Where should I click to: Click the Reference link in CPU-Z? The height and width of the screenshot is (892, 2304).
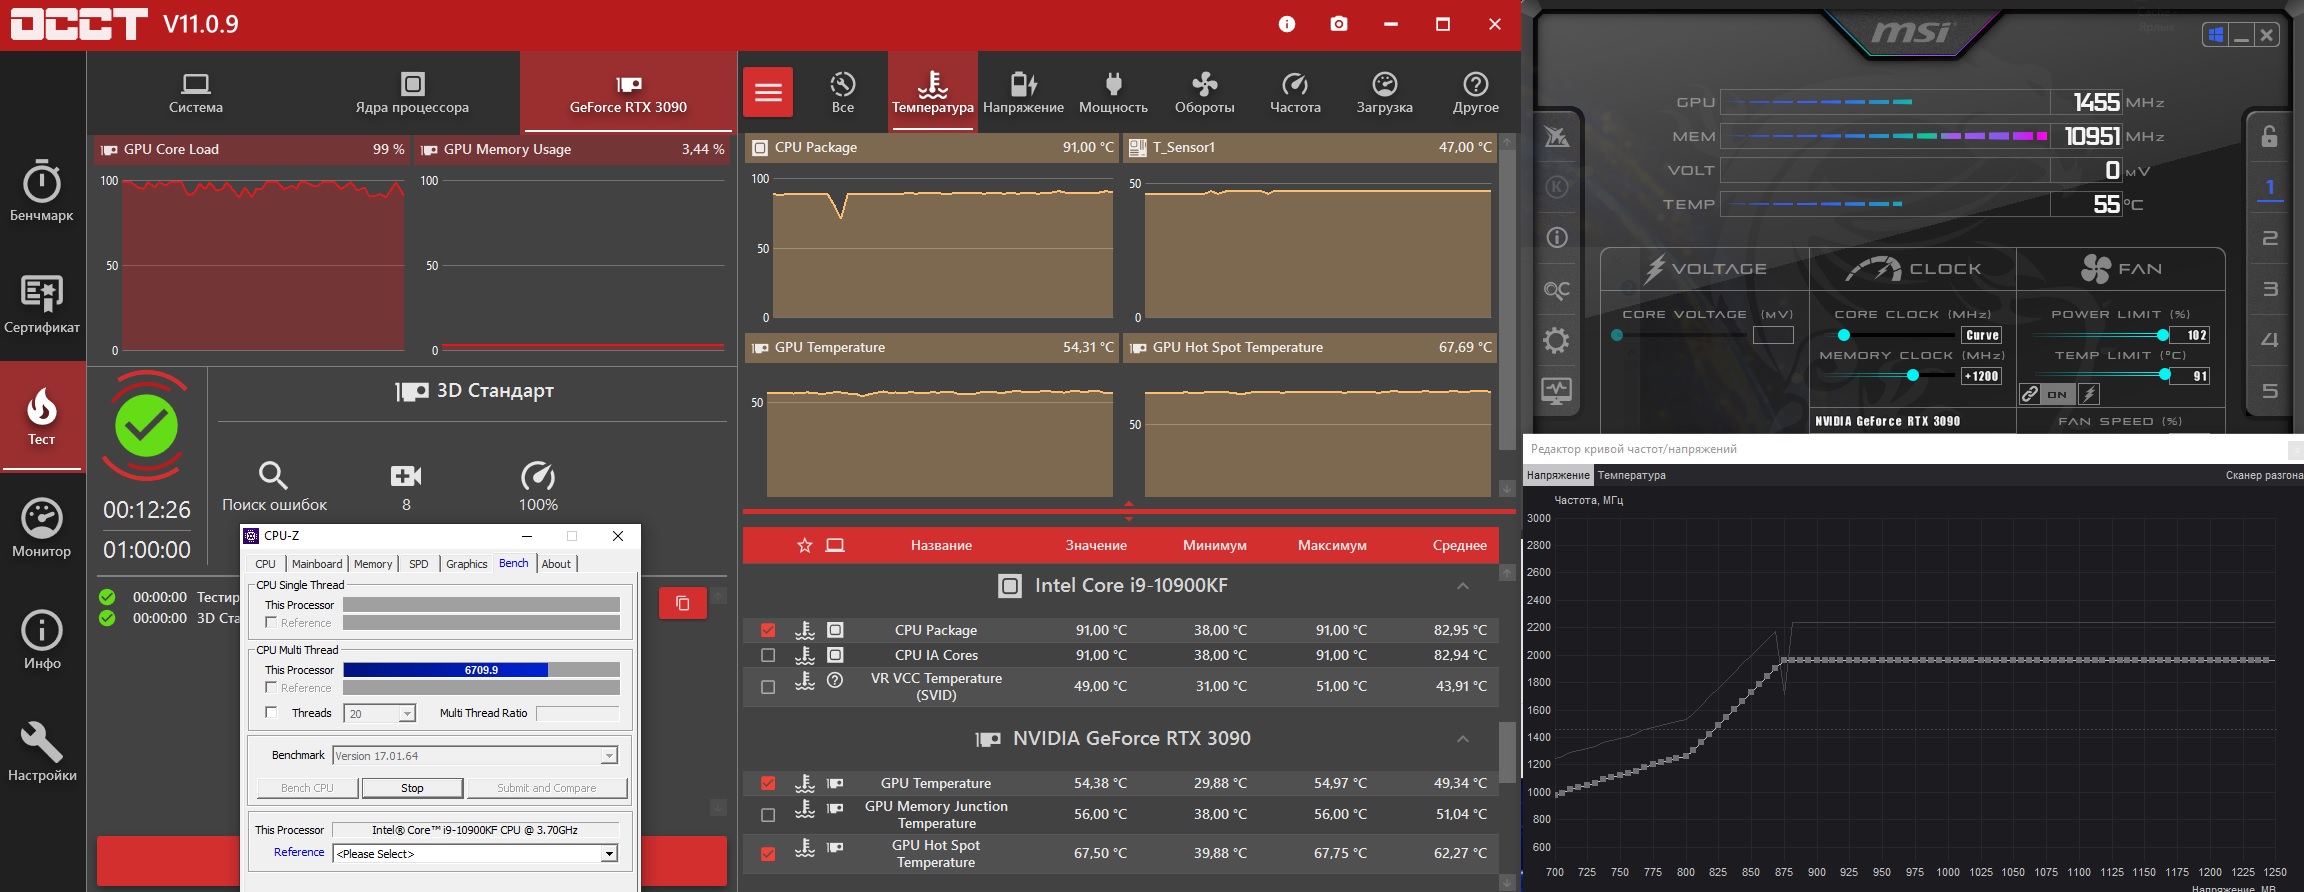299,852
